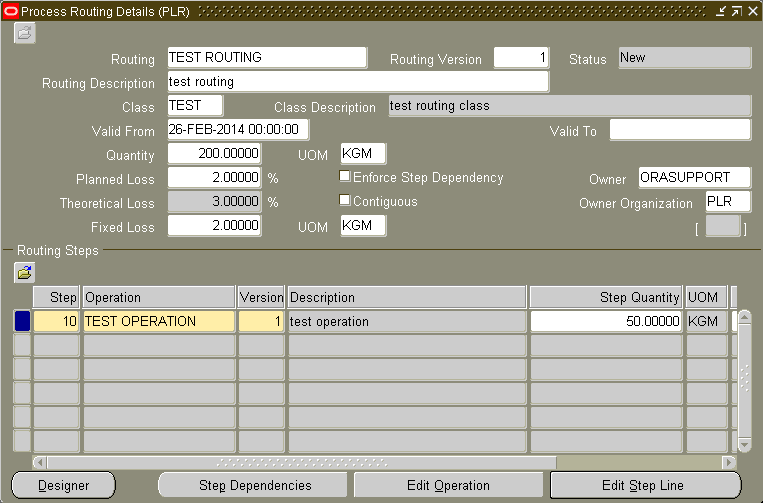Viewport: 763px width, 503px height.
Task: Edit the Routing name field
Action: click(267, 57)
